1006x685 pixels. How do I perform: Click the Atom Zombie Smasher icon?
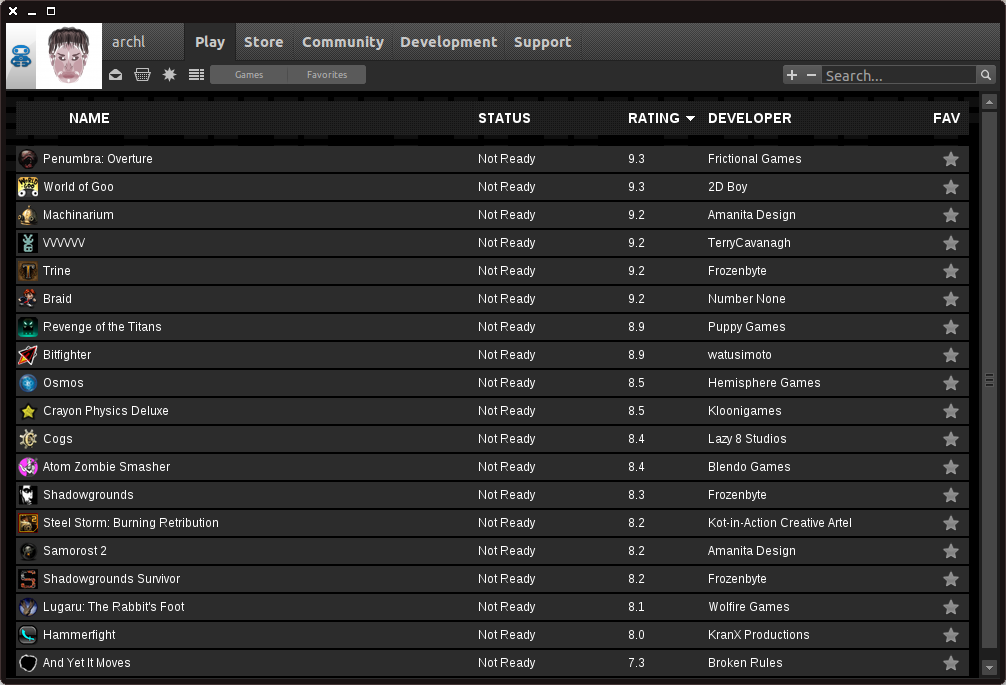28,467
